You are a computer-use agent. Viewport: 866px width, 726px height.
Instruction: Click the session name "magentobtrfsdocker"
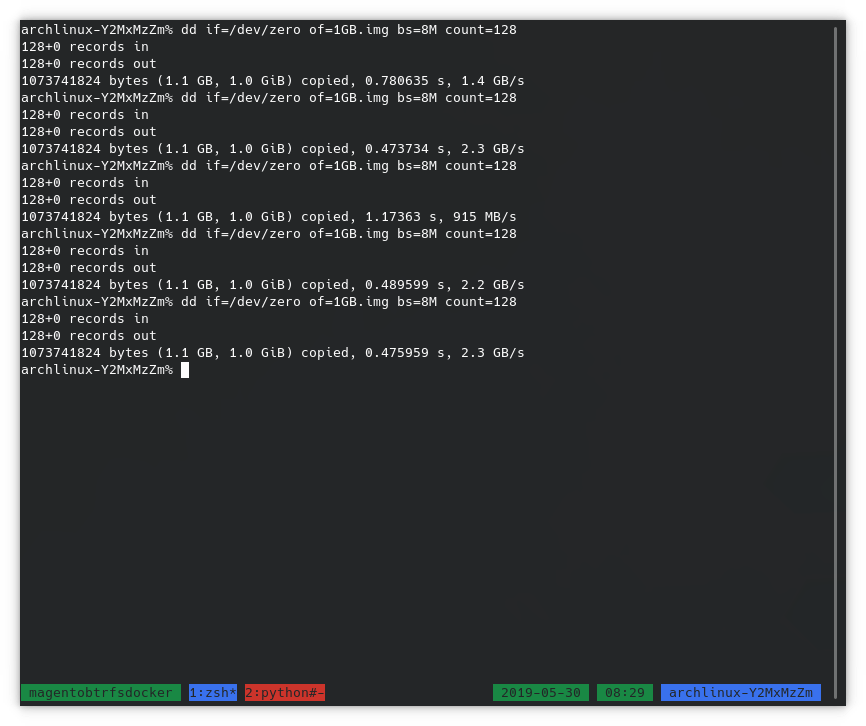100,692
